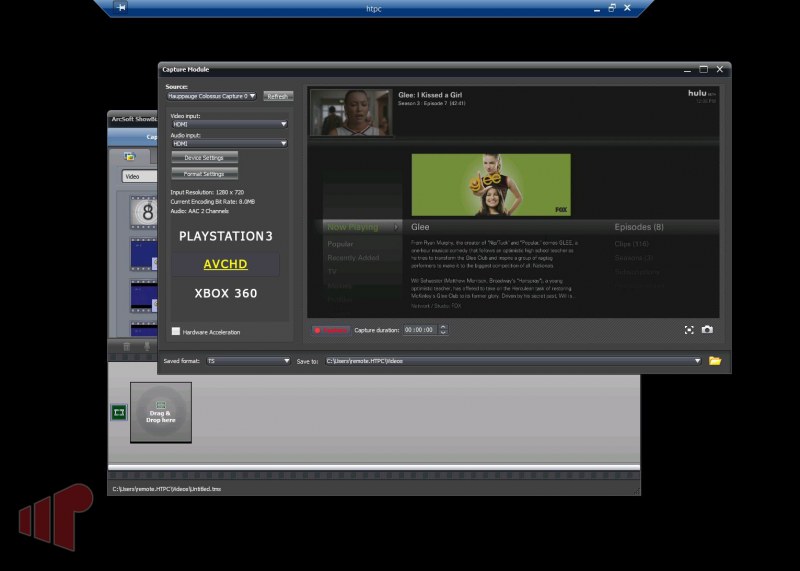Click the Drag & Drop here storyboard slot

[161, 412]
